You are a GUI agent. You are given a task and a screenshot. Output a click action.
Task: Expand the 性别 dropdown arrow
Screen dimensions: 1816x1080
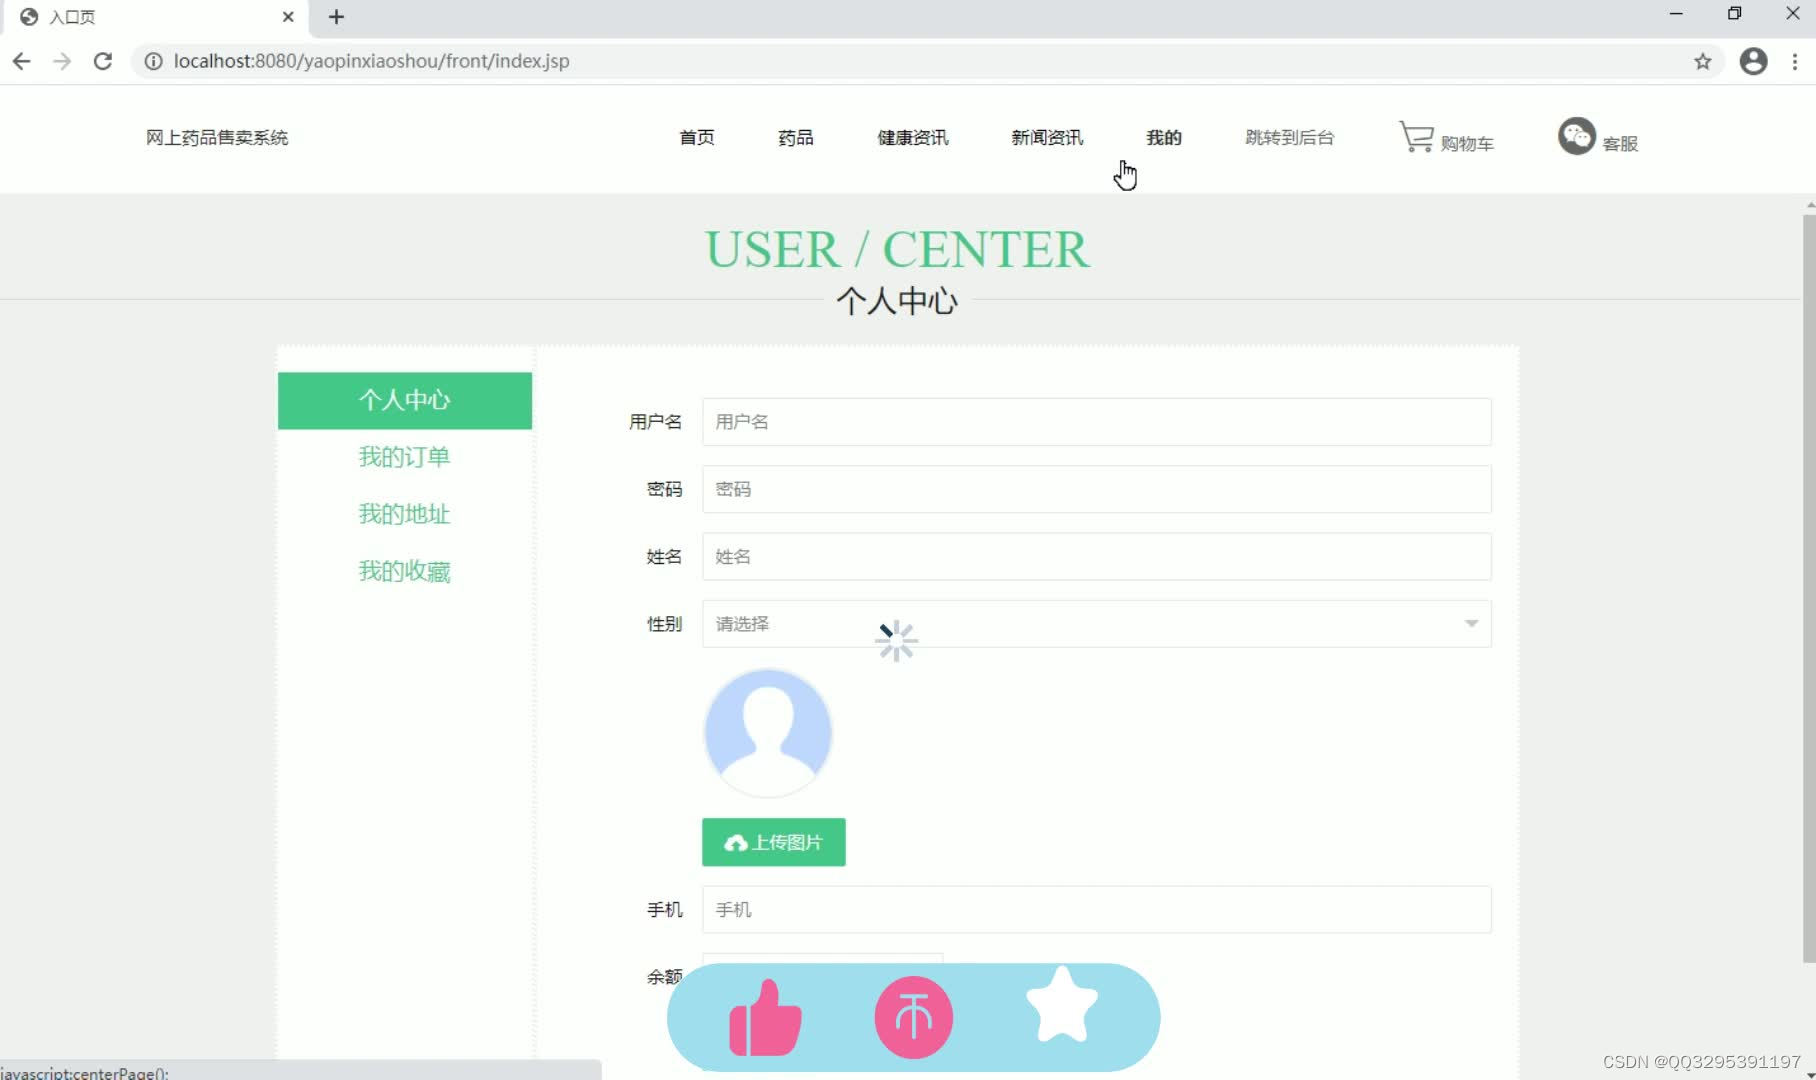point(1471,624)
